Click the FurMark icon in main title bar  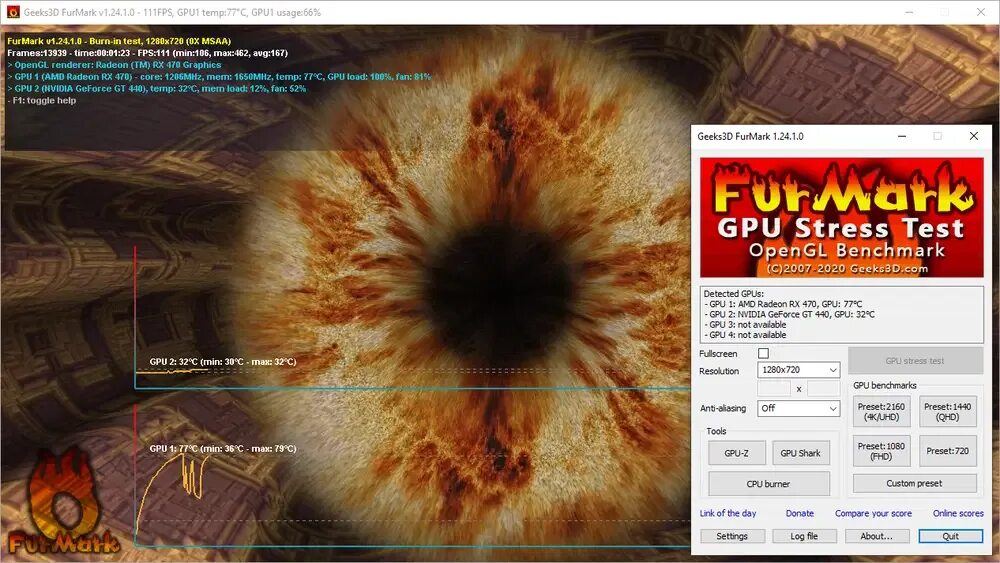tap(13, 12)
